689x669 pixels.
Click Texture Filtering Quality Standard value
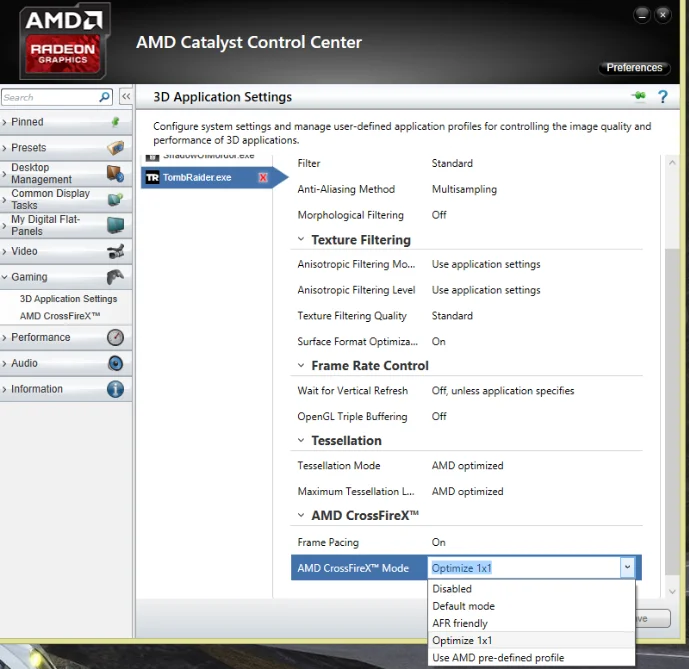(x=452, y=316)
